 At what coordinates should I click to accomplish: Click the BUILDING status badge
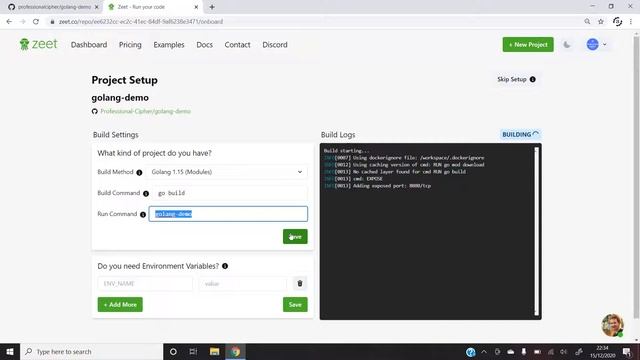[520, 134]
